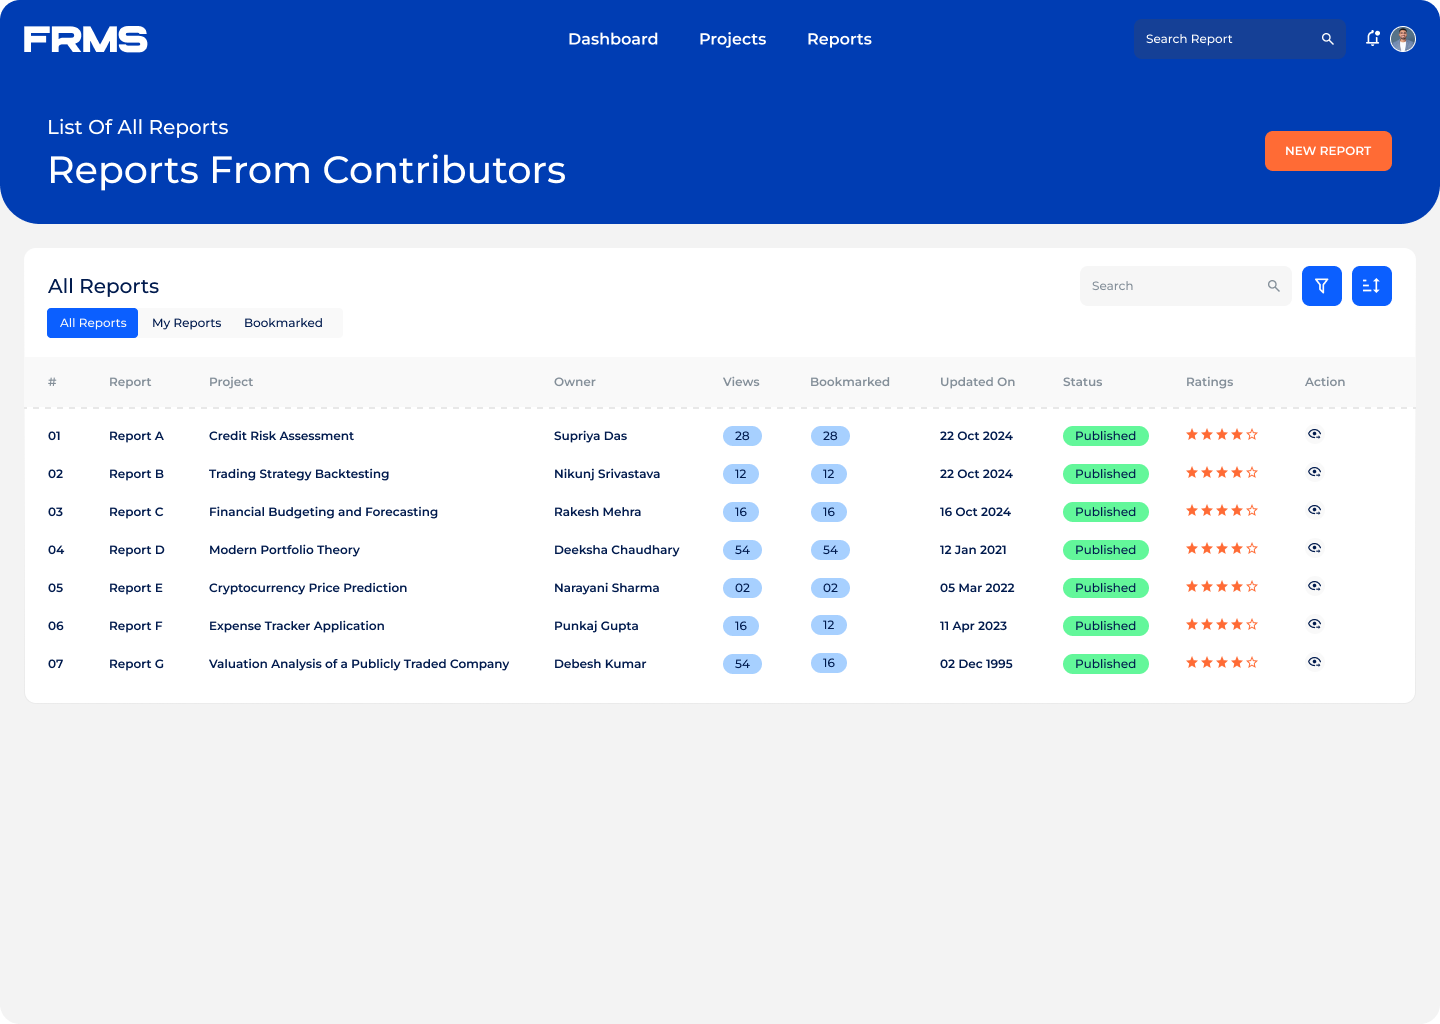Click the sort order icon button
This screenshot has height=1024, width=1440.
(x=1371, y=286)
